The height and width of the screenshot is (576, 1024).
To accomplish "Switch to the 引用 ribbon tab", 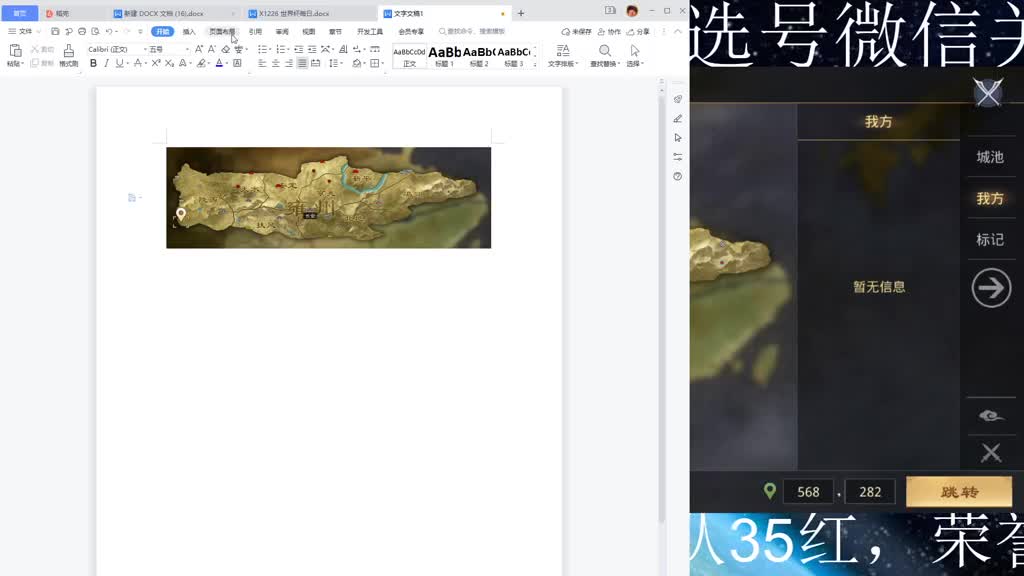I will [x=255, y=31].
